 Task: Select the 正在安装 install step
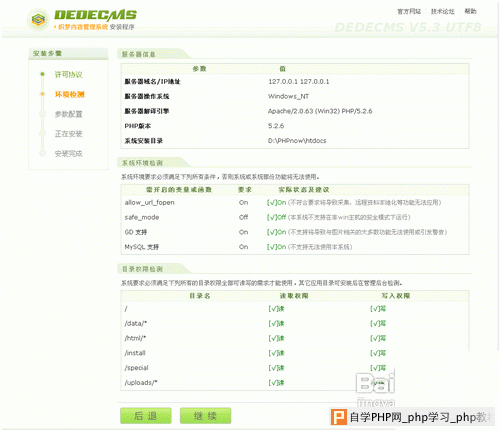pos(68,134)
